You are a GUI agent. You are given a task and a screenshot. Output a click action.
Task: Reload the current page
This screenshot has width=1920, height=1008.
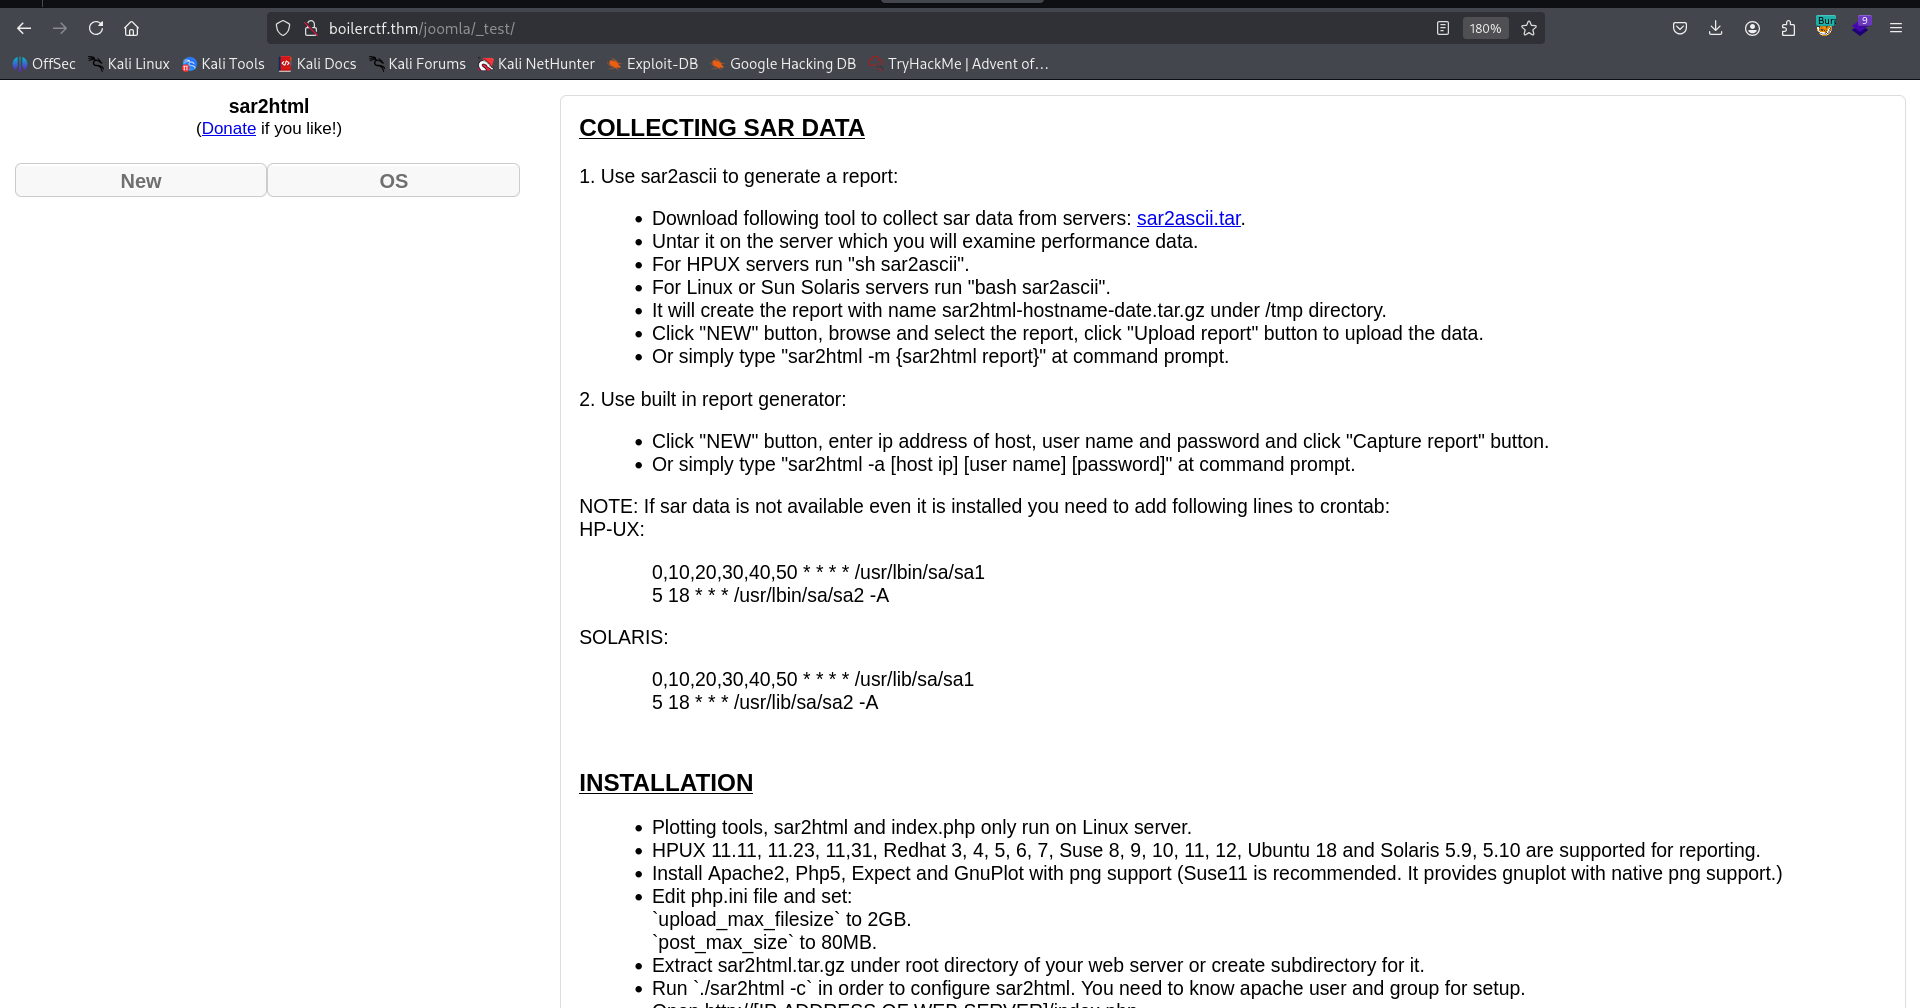(x=96, y=28)
